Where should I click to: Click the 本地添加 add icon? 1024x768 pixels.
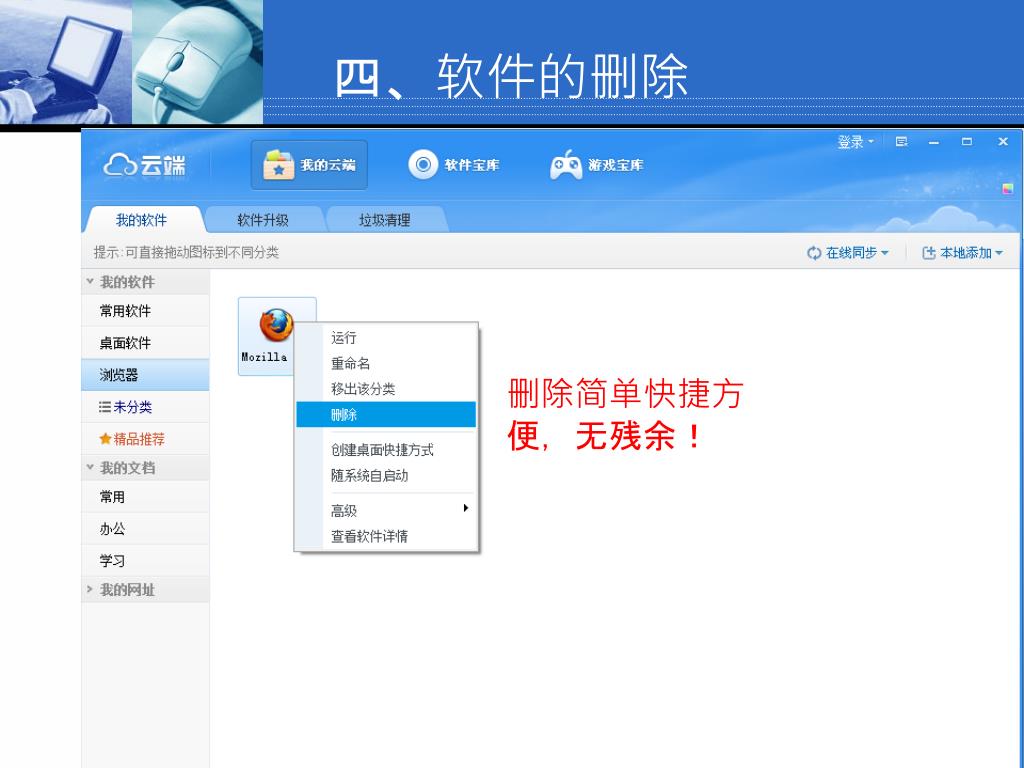click(x=929, y=253)
